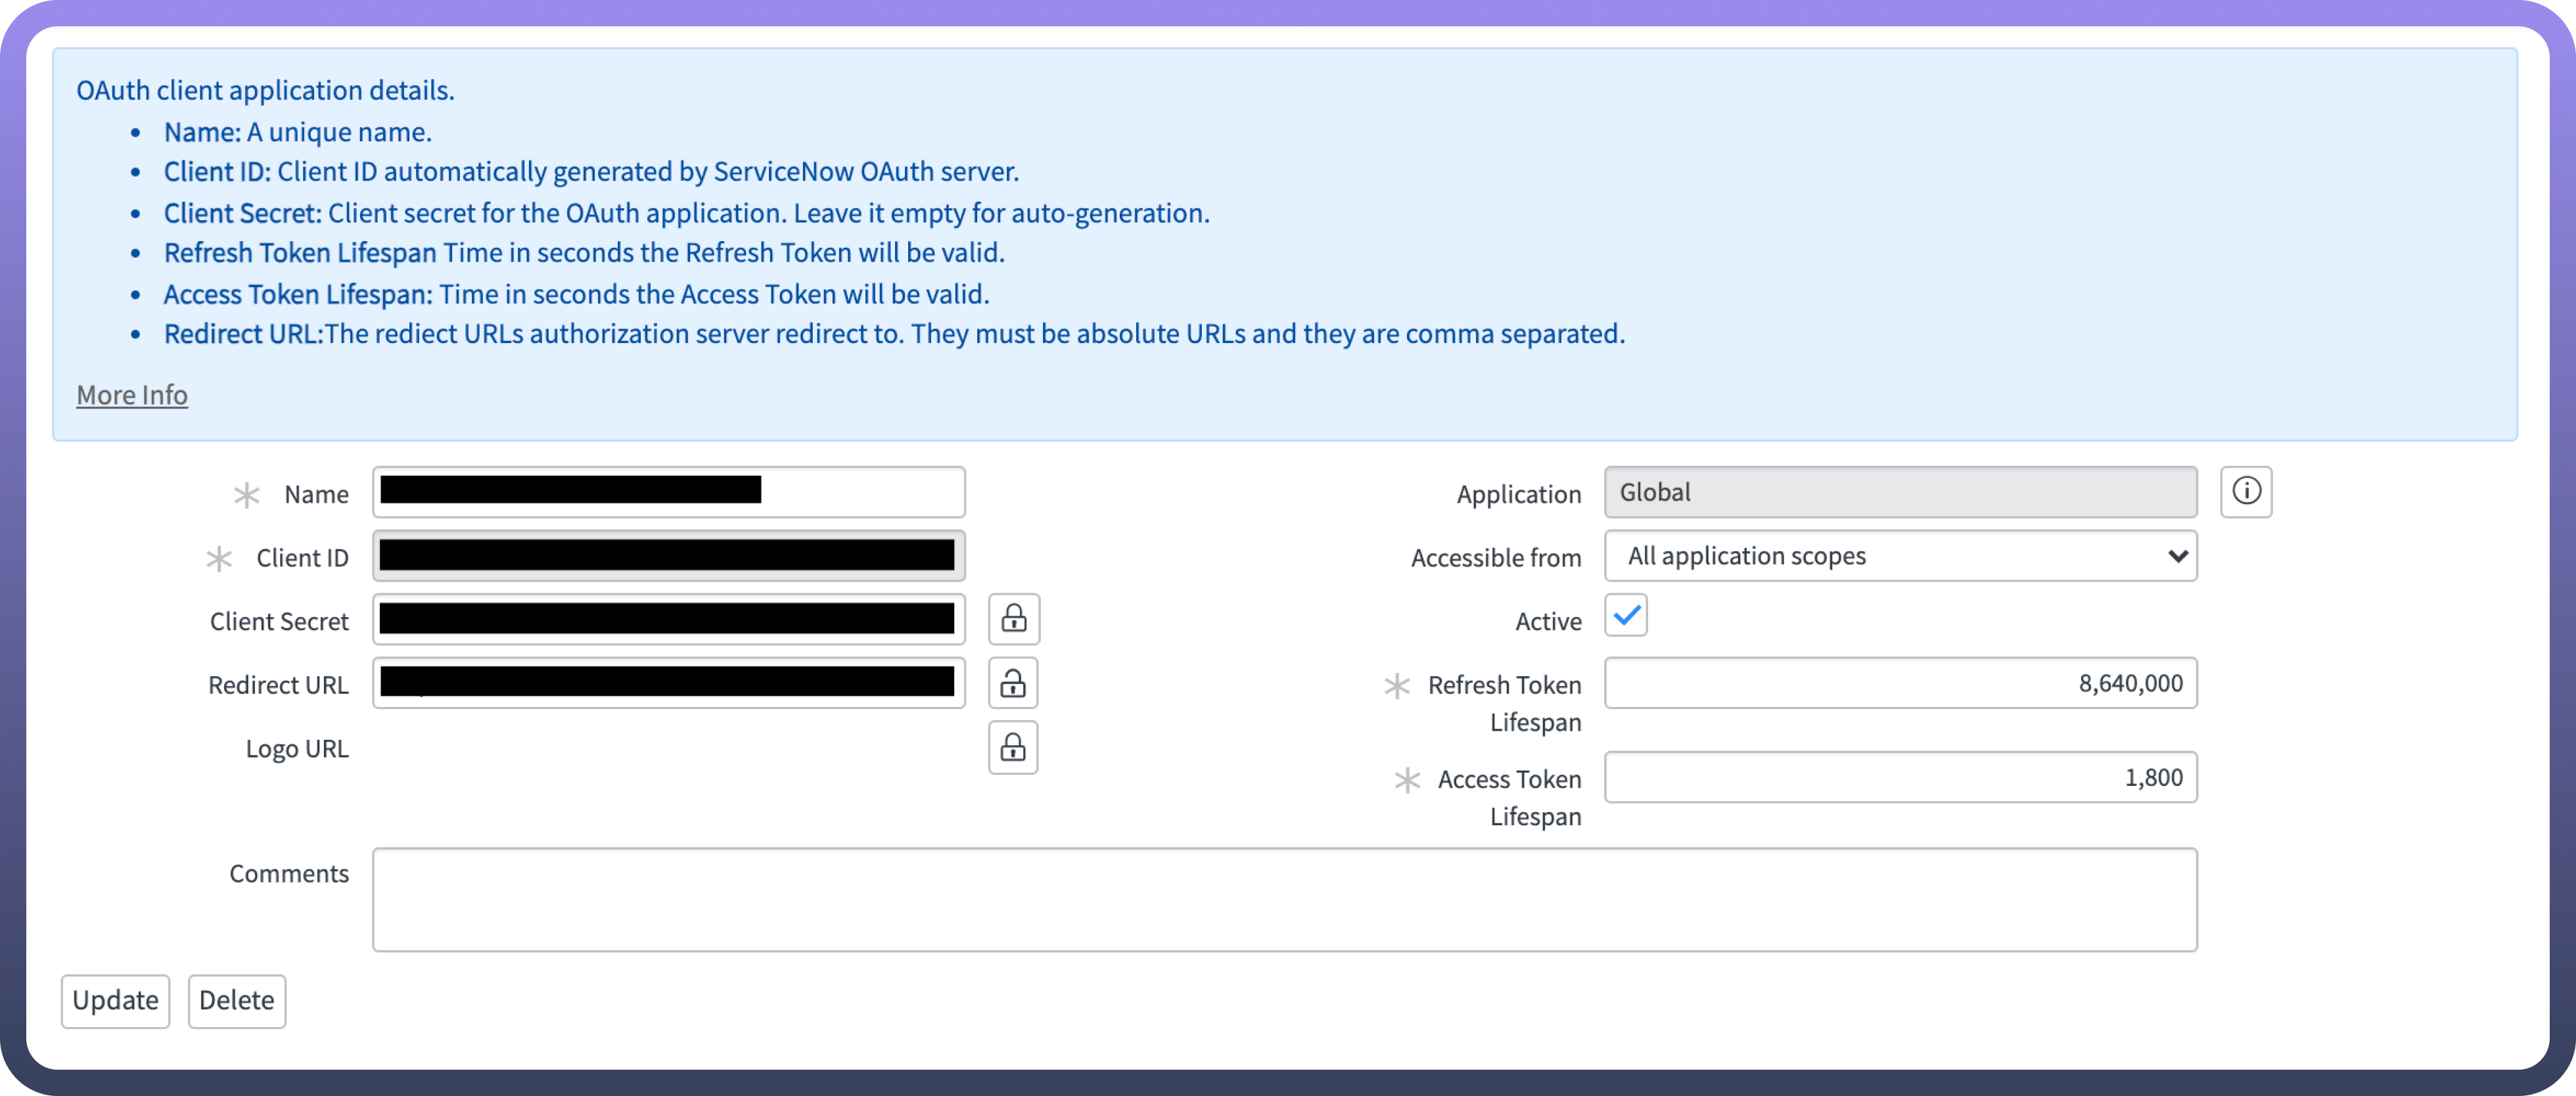The width and height of the screenshot is (2576, 1096).
Task: Open the Accessible from dropdown
Action: tap(1899, 556)
